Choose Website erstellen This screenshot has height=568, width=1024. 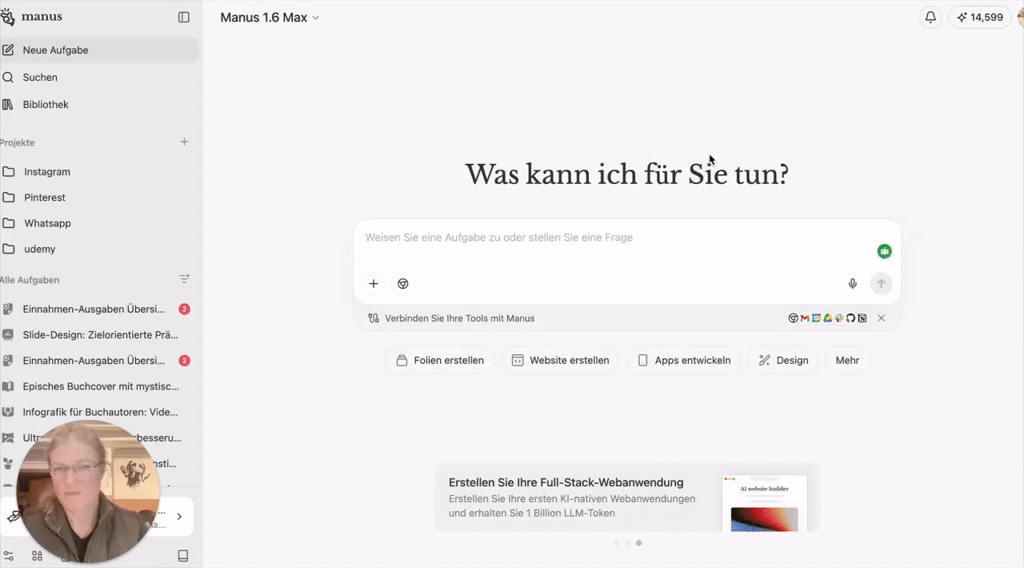click(560, 360)
